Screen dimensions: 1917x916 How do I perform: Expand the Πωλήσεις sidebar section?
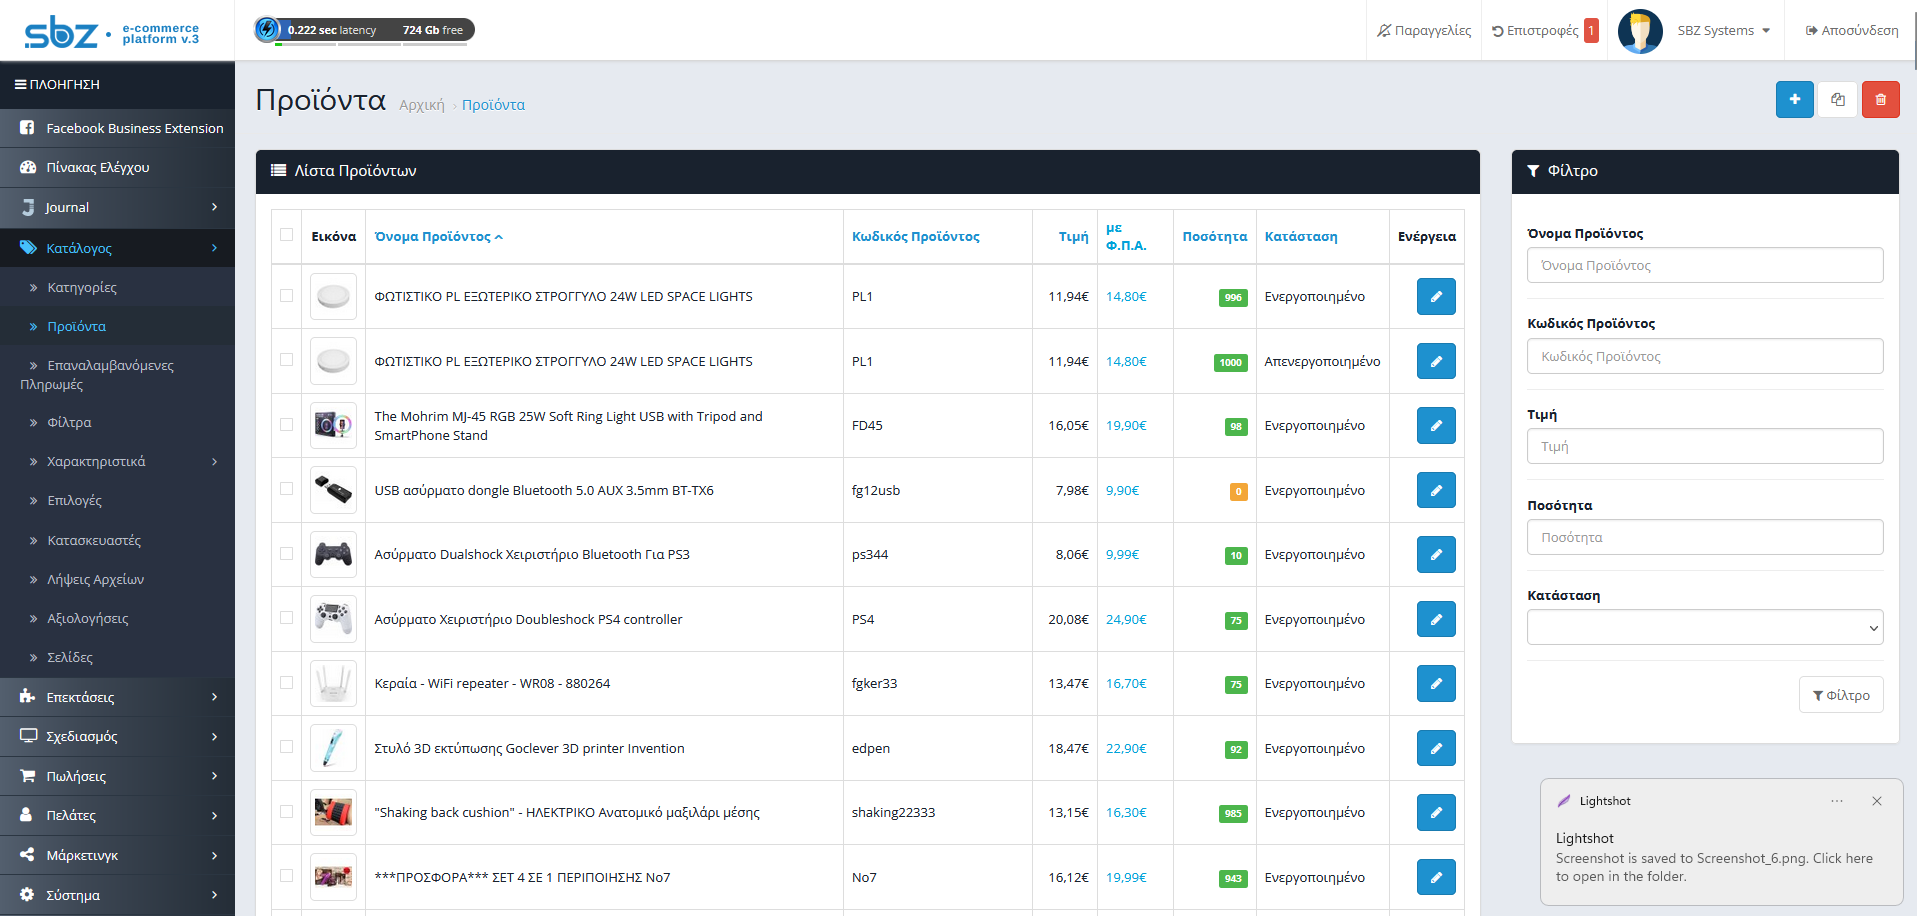[x=117, y=776]
